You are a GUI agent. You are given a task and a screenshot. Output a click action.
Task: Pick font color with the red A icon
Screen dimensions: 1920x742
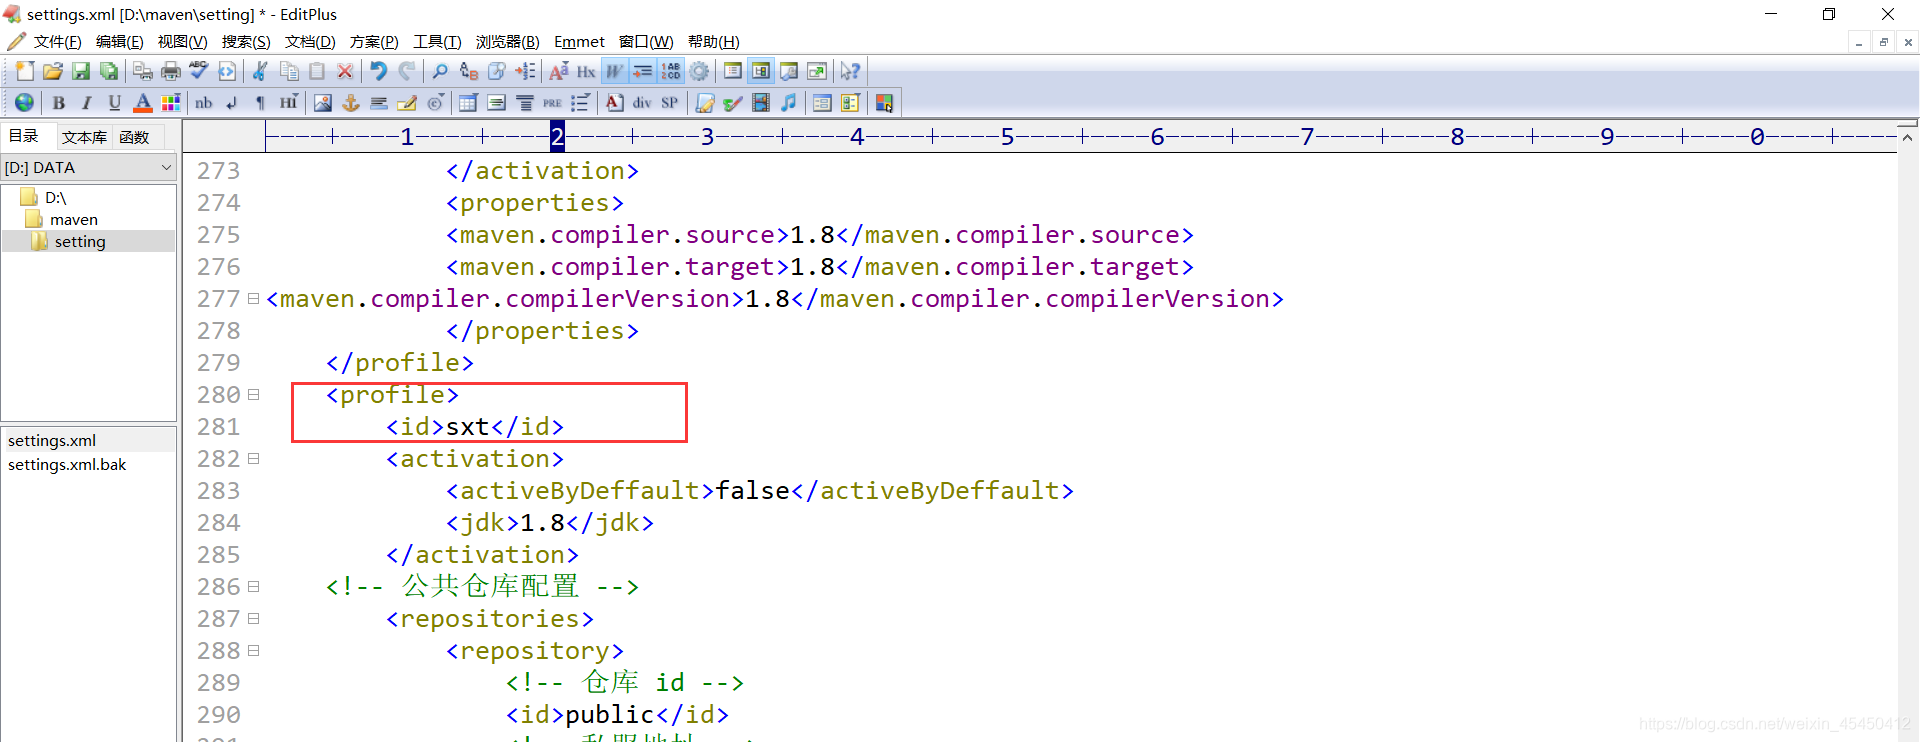click(x=143, y=102)
